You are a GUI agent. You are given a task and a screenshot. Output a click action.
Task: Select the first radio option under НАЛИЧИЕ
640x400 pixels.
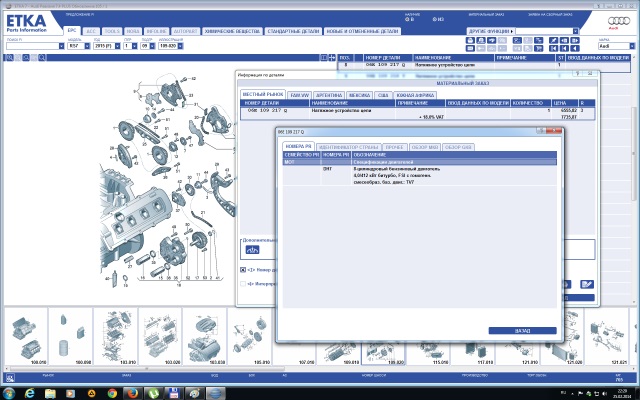[x=407, y=19]
